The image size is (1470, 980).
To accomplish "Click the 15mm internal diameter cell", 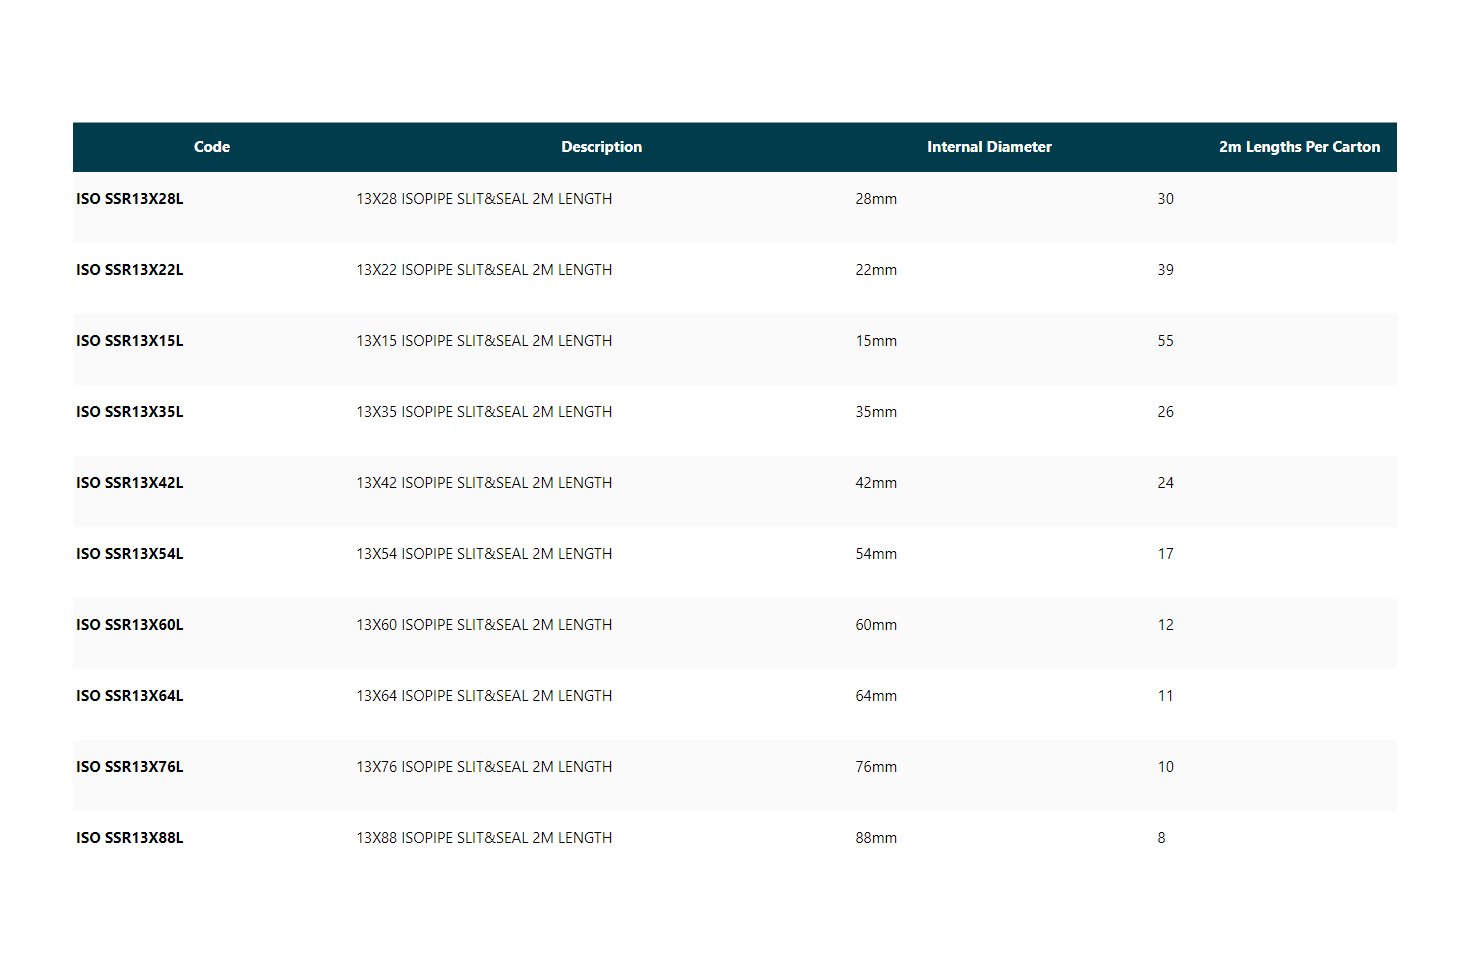I will (876, 341).
